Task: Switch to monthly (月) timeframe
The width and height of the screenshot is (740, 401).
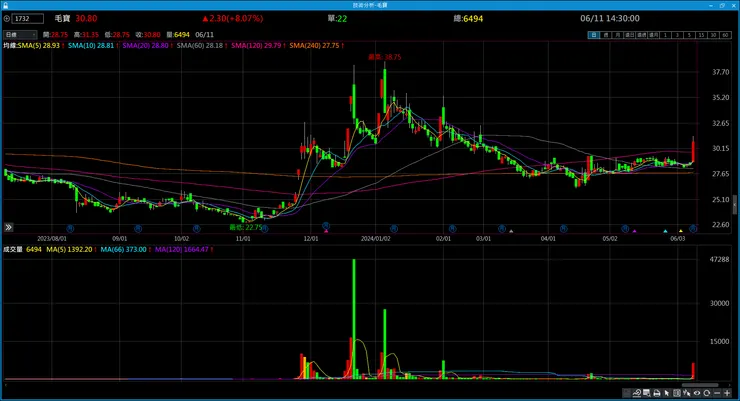Action: click(618, 35)
